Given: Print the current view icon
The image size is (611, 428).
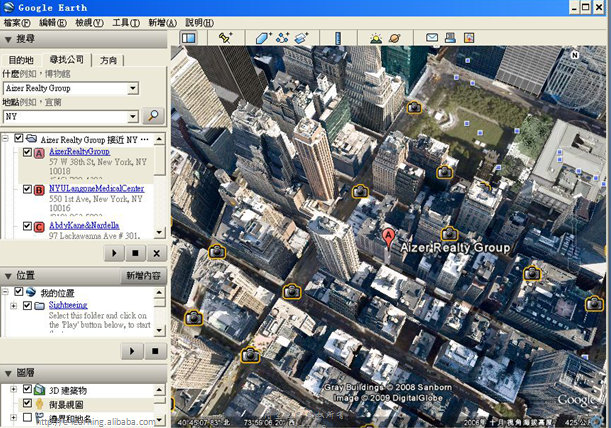Looking at the screenshot, I should point(450,37).
